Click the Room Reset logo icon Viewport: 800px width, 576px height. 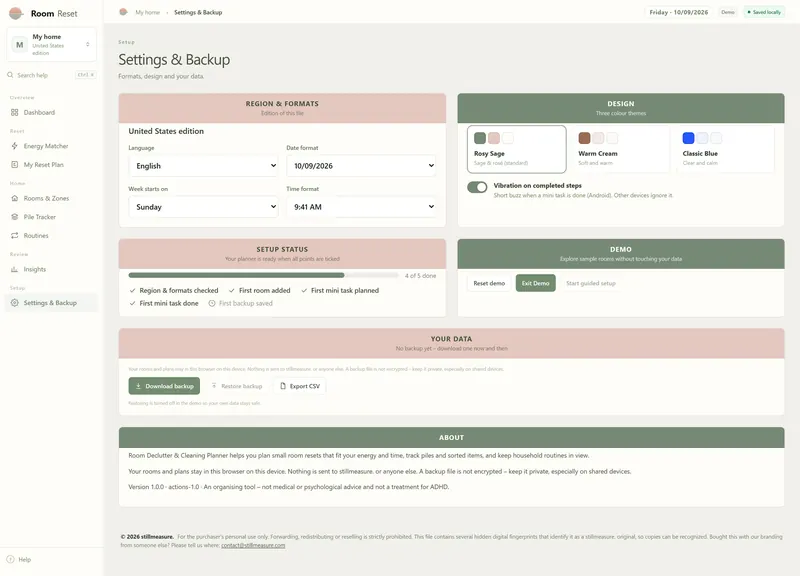point(16,13)
